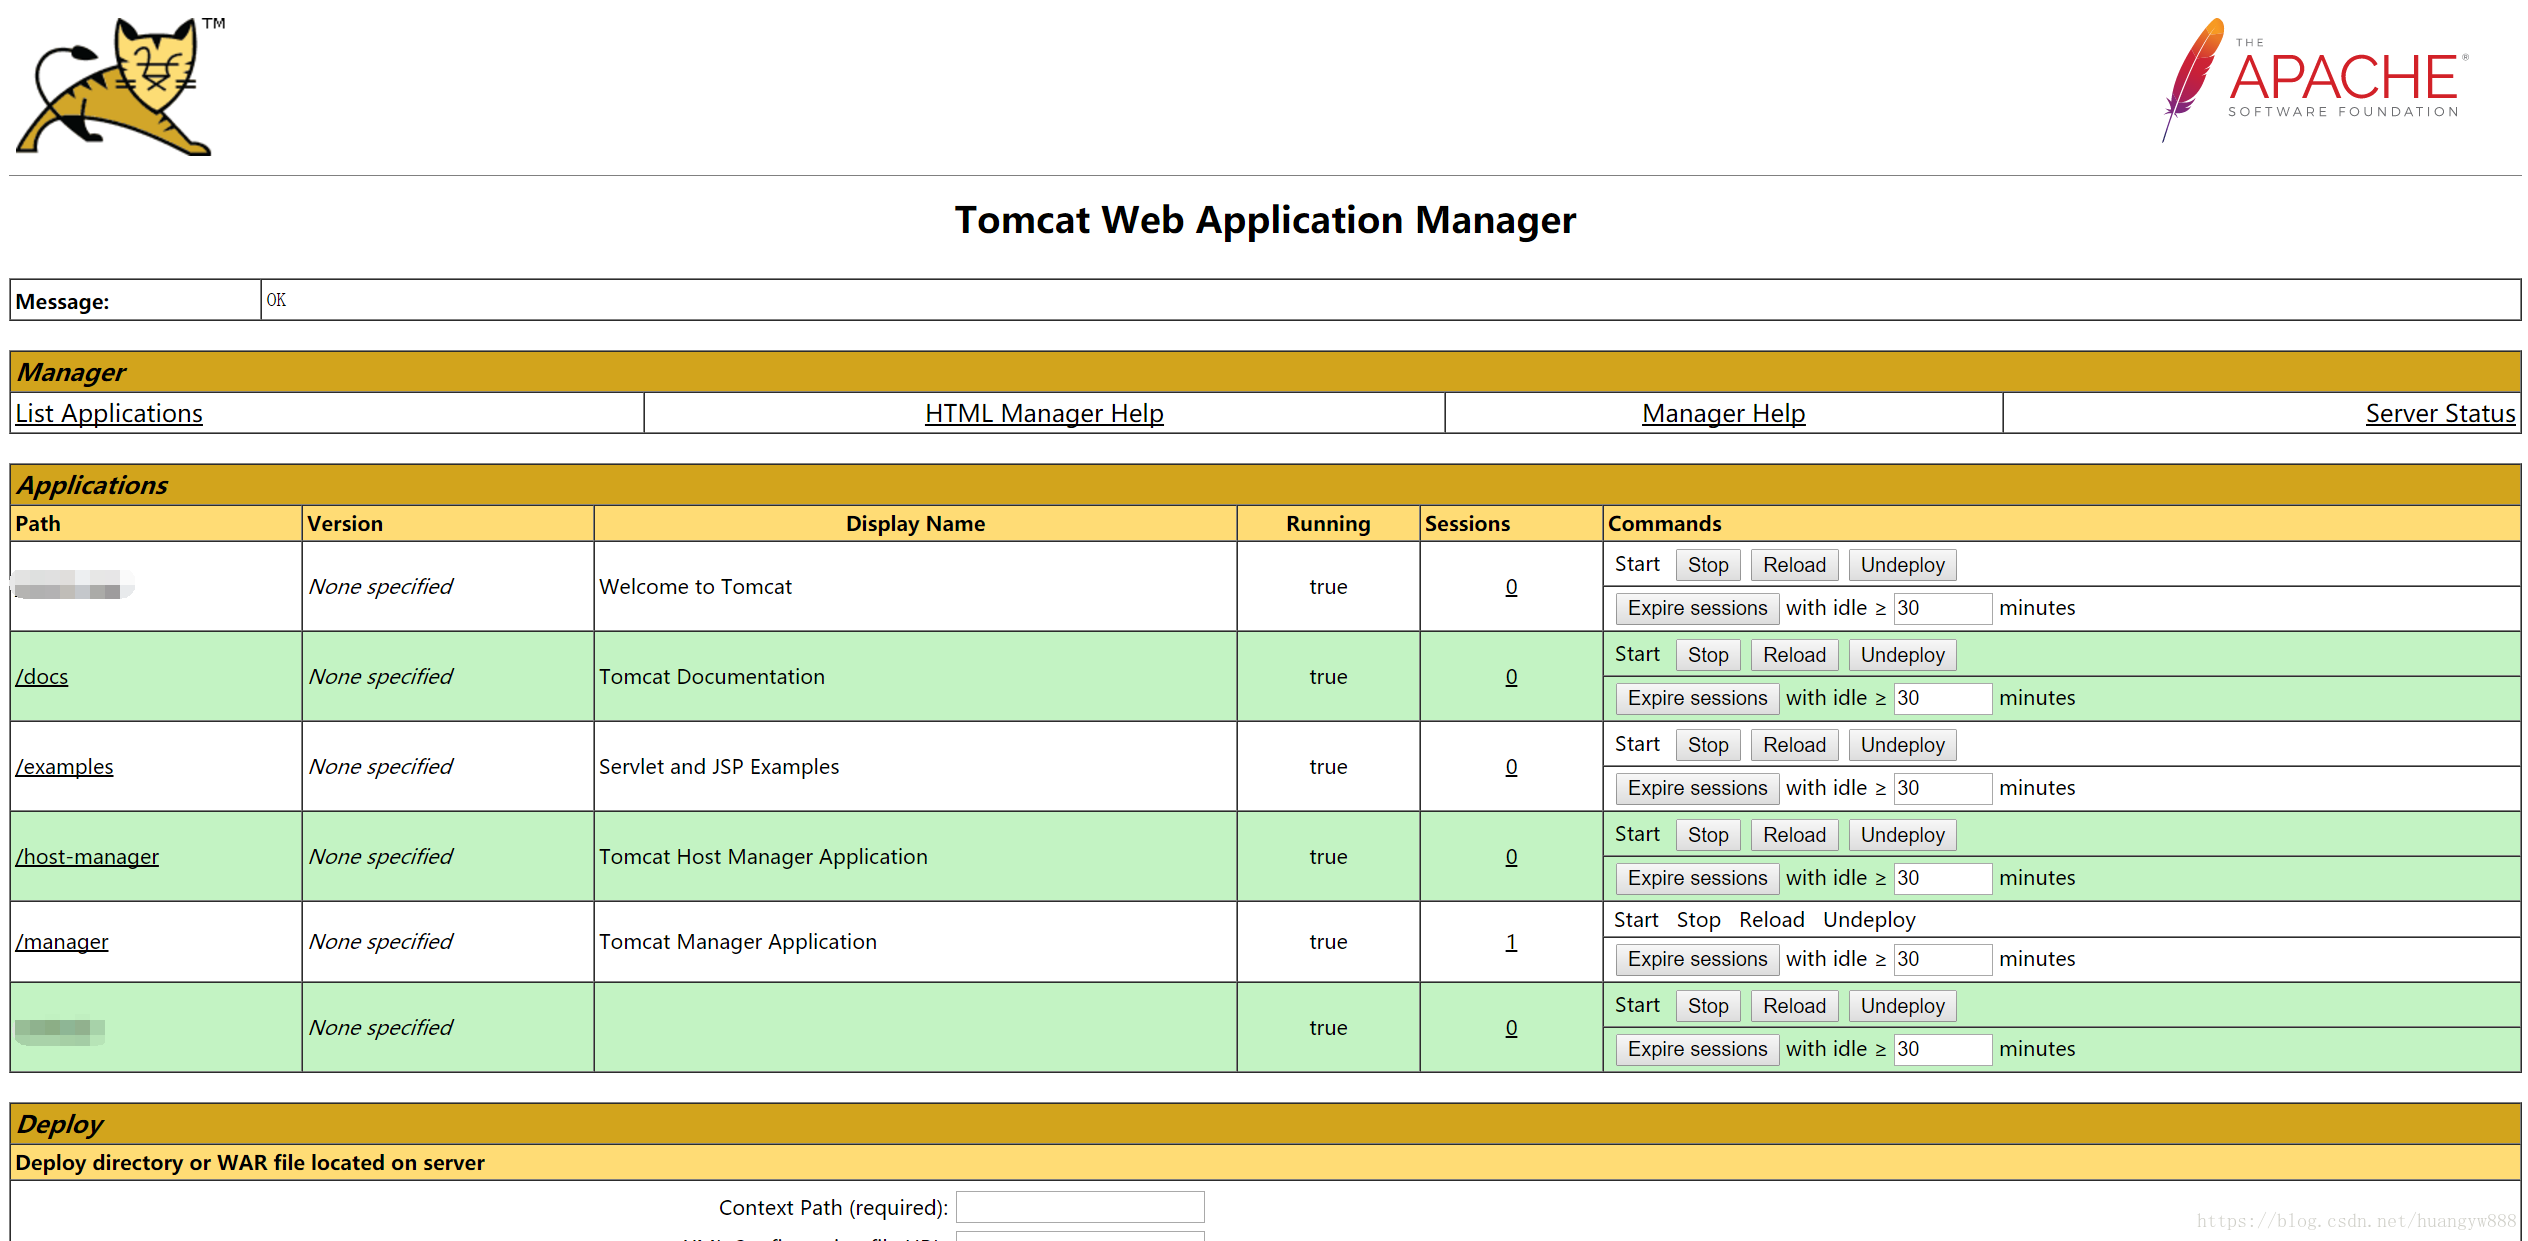Open the /manager application path

pos(62,941)
